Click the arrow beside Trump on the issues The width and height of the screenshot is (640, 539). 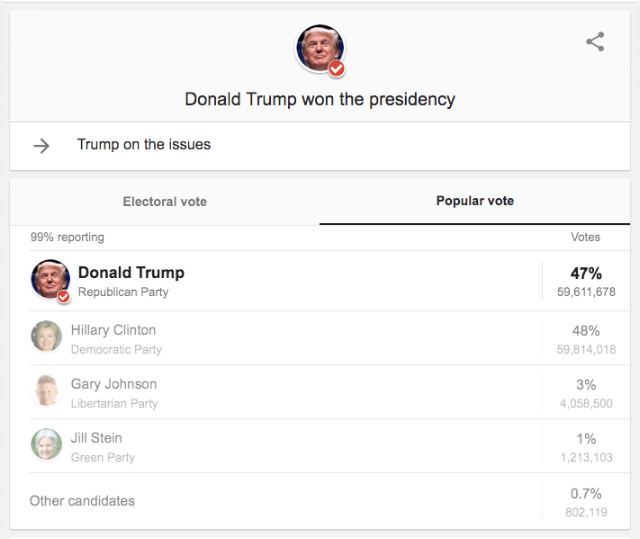tap(41, 146)
